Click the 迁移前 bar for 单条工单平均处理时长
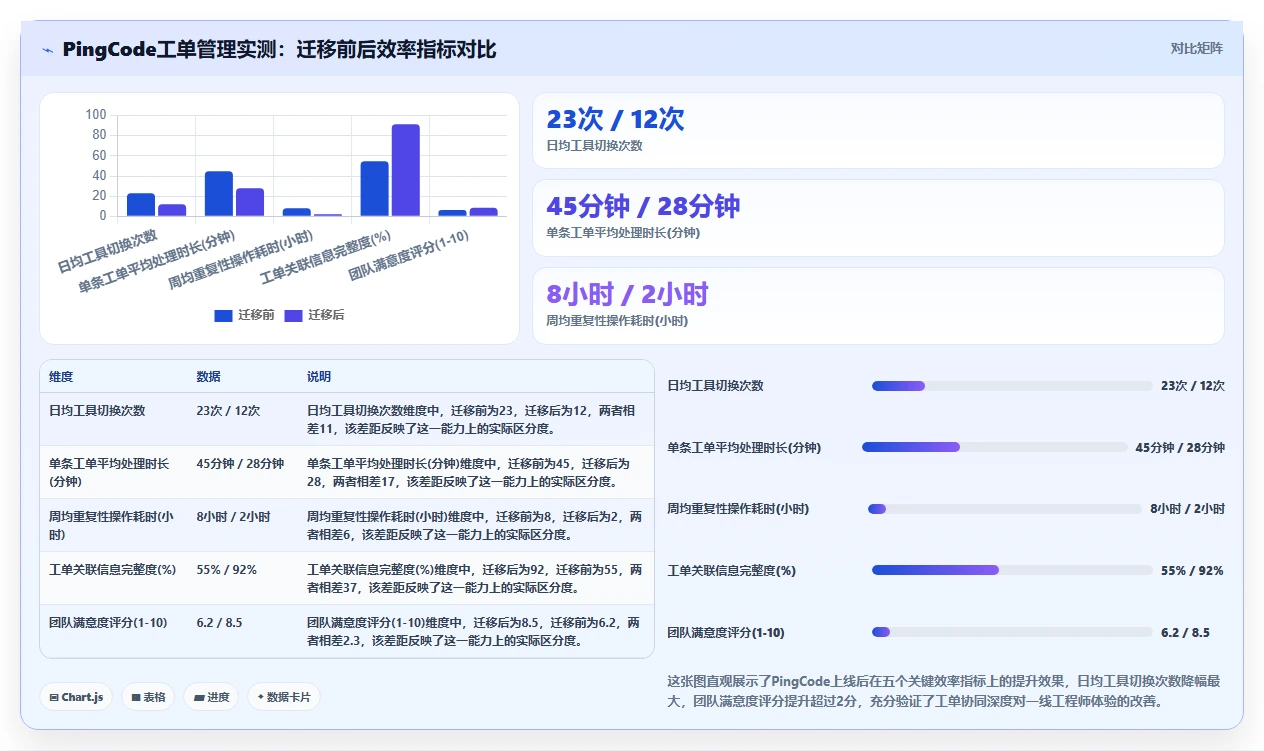Screen dimensions: 1264x751 tap(219, 193)
